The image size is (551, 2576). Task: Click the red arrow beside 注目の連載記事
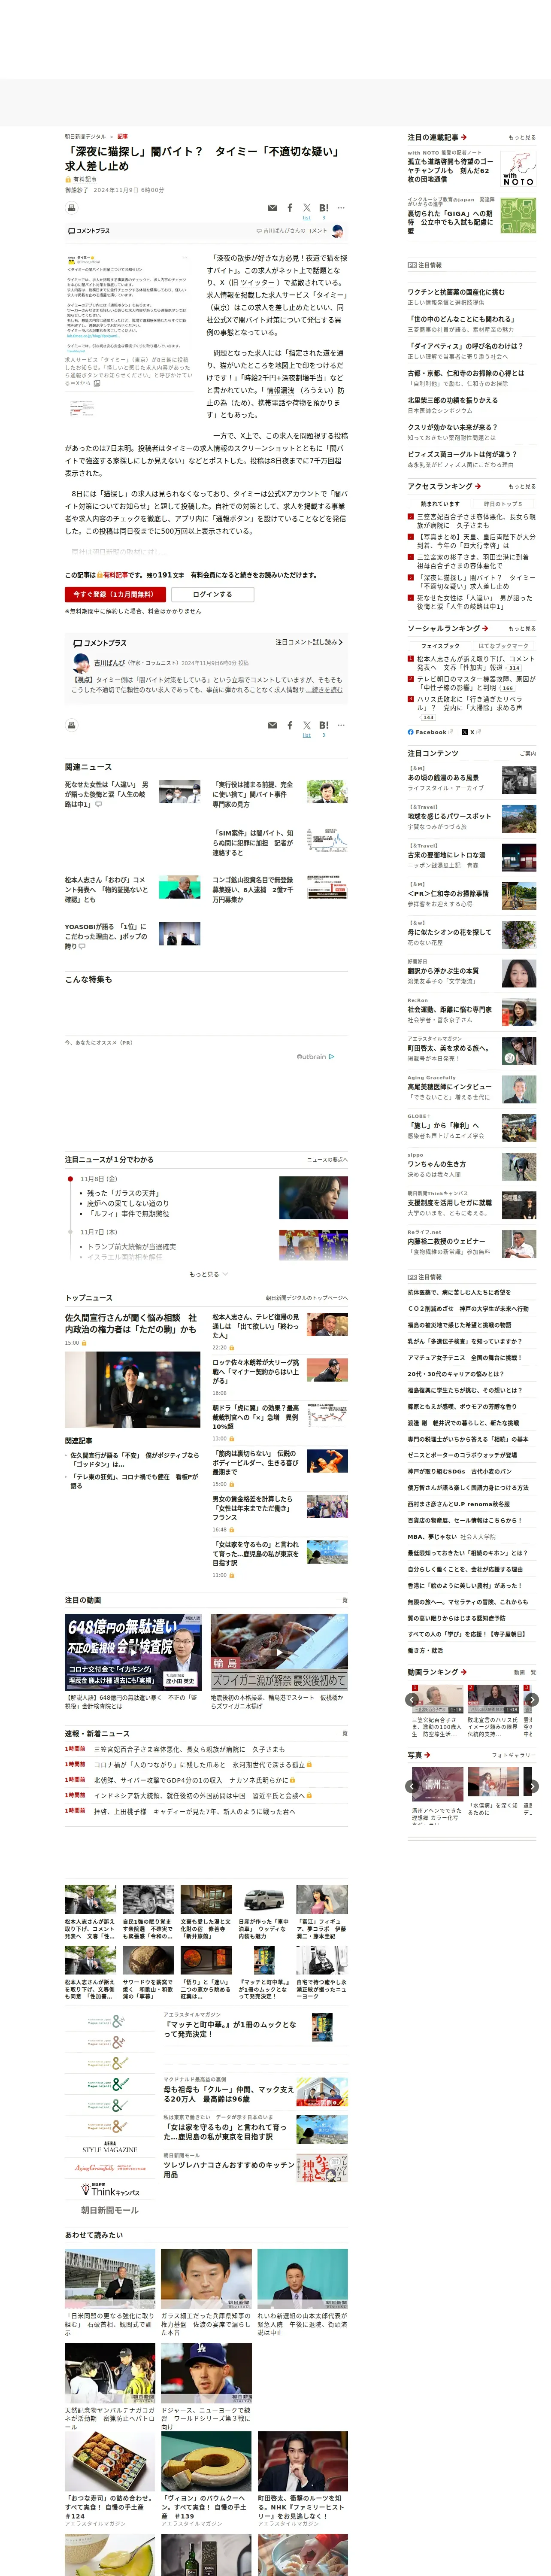tap(464, 137)
